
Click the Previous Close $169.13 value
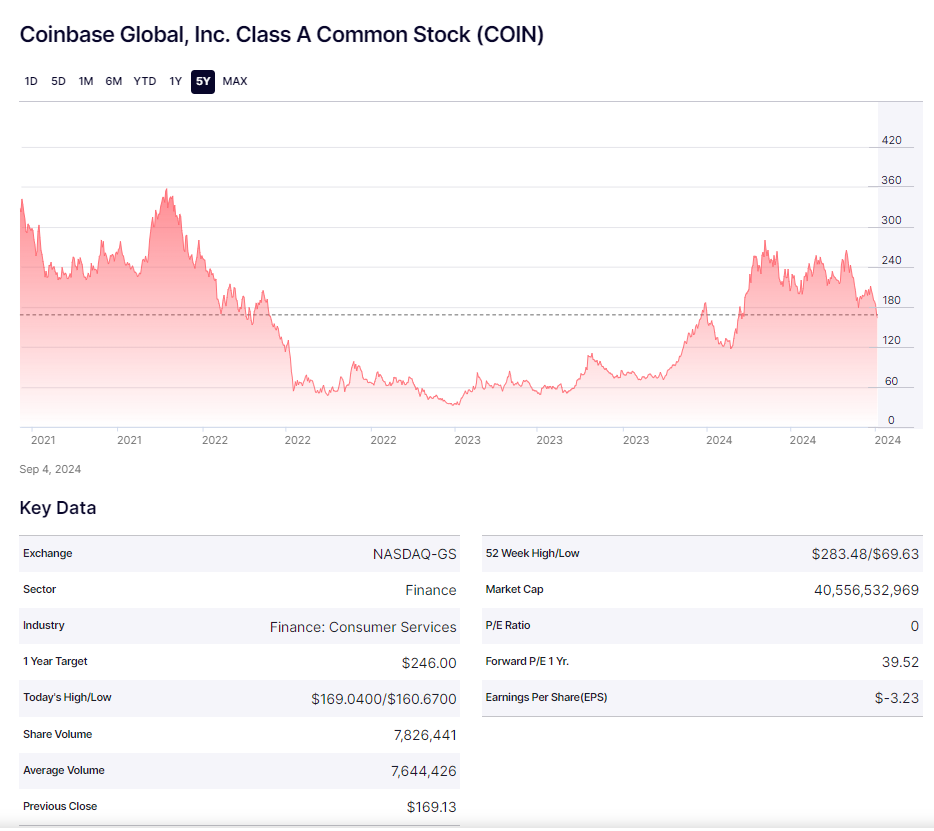pyautogui.click(x=431, y=807)
